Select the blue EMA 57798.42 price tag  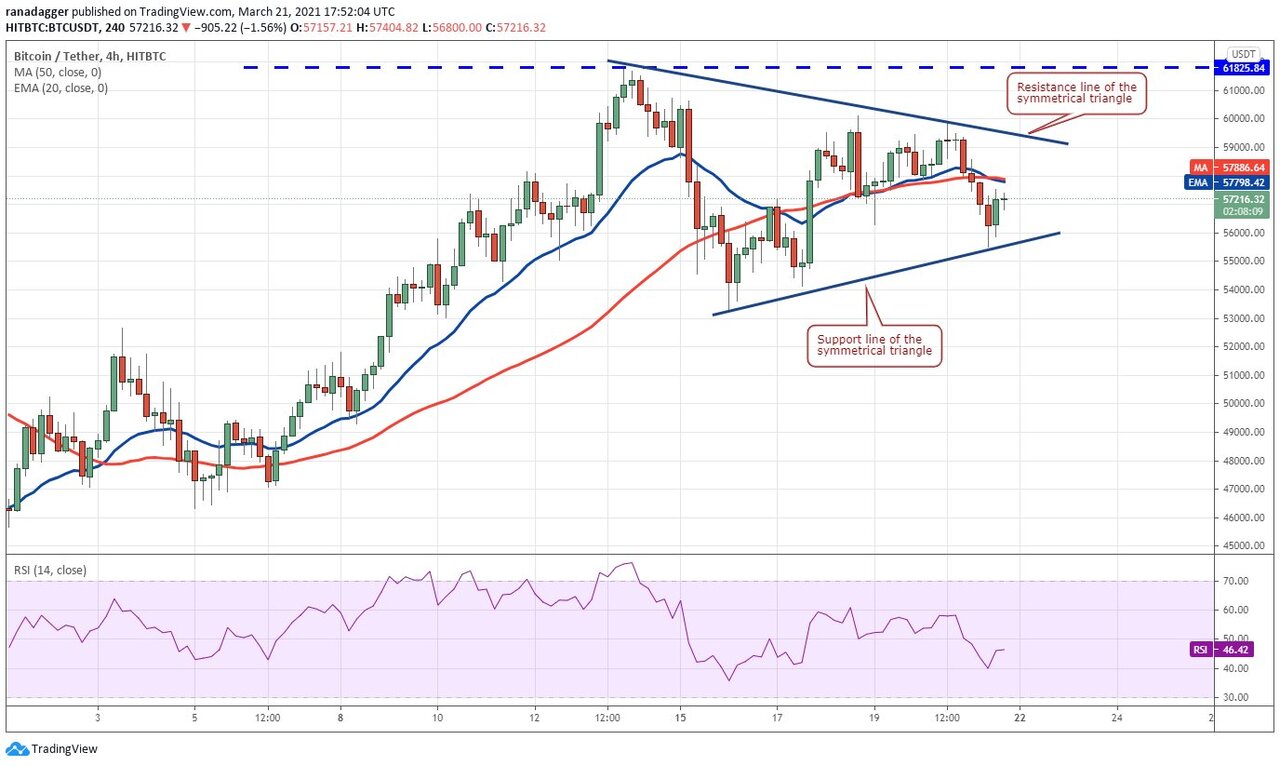(x=1231, y=183)
